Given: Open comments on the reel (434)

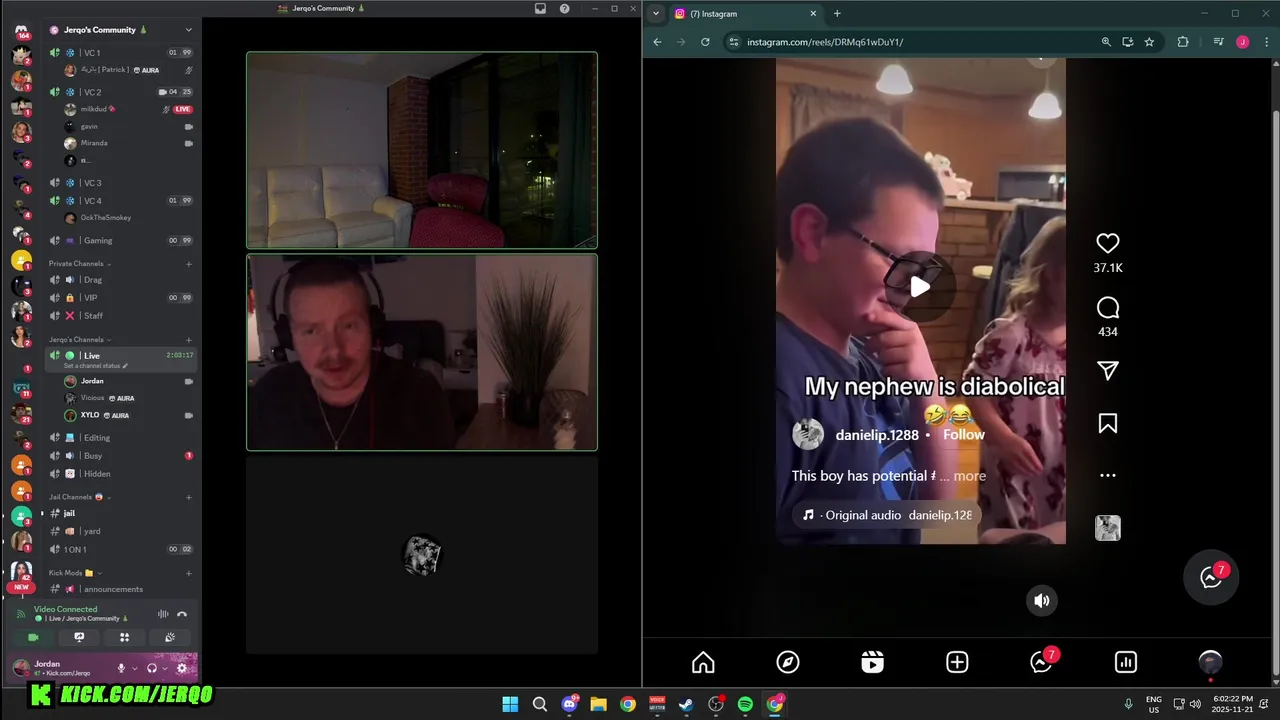Looking at the screenshot, I should 1107,308.
